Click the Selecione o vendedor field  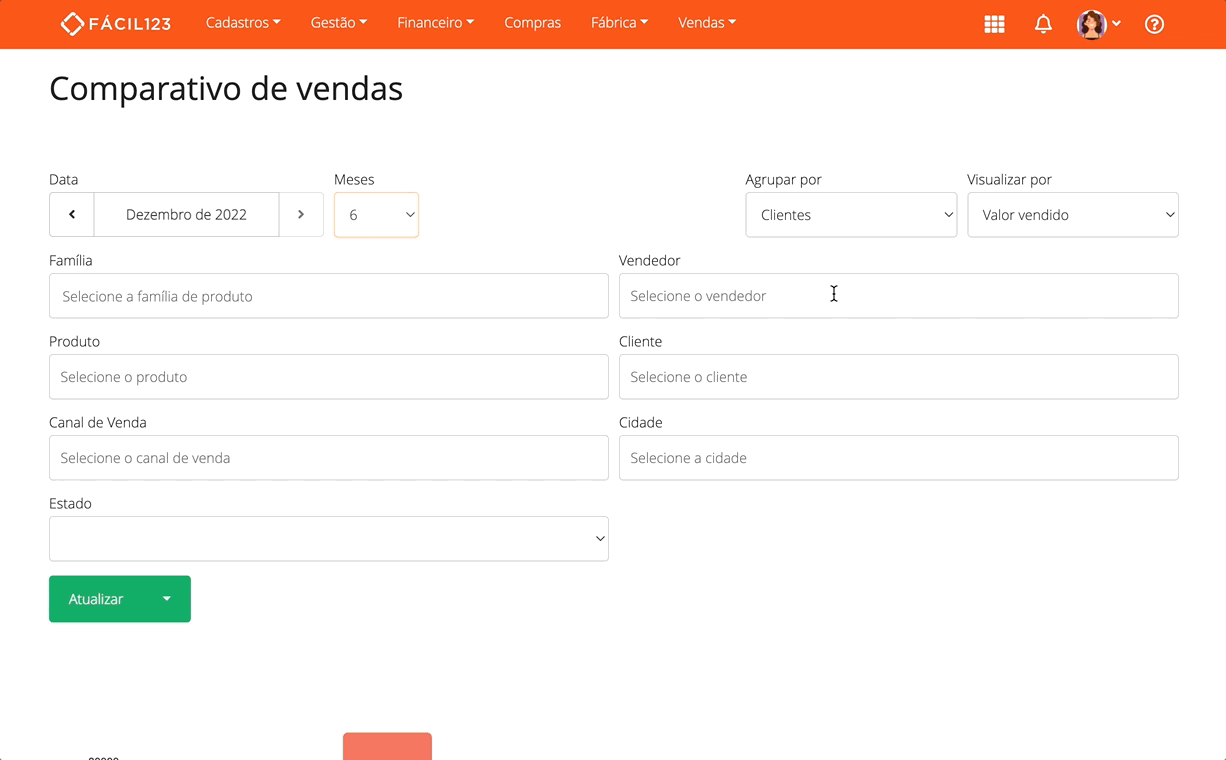(898, 295)
